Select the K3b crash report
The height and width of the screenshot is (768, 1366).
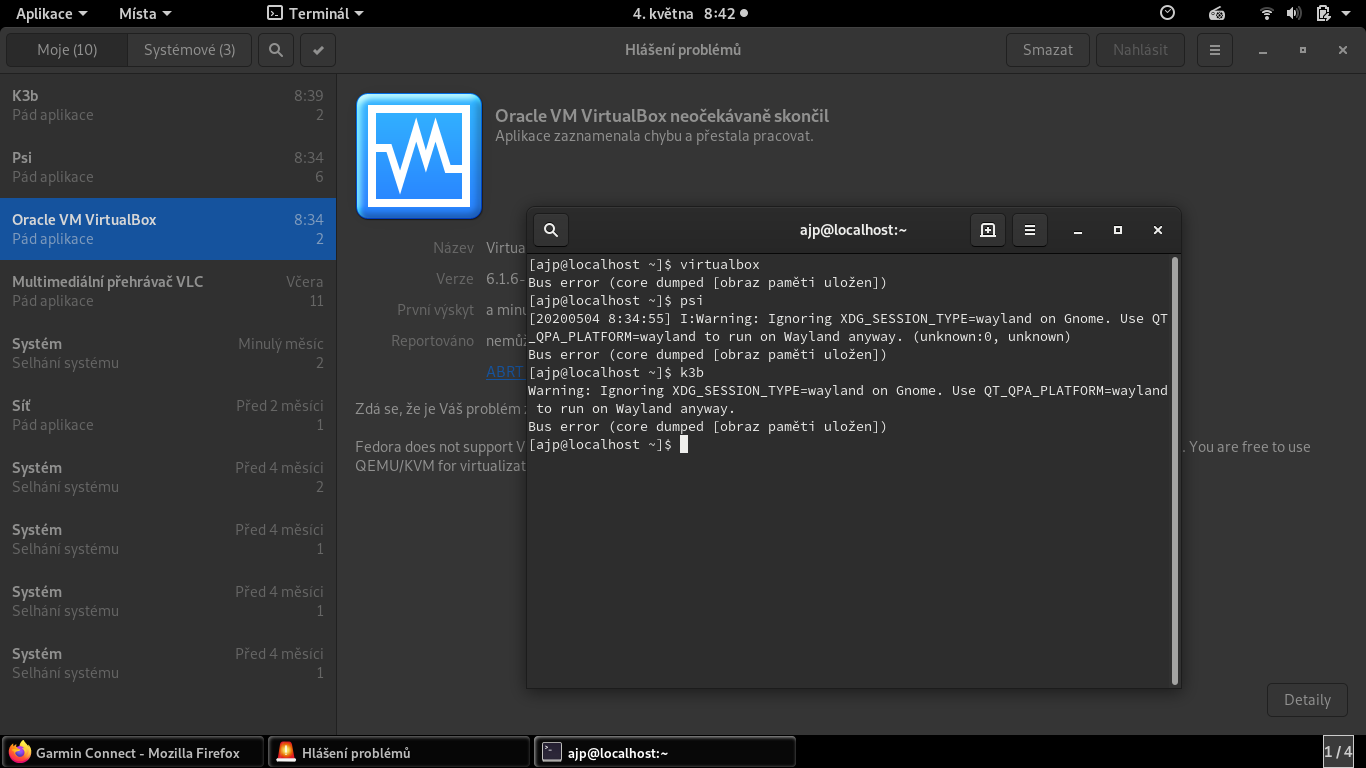[x=168, y=105]
